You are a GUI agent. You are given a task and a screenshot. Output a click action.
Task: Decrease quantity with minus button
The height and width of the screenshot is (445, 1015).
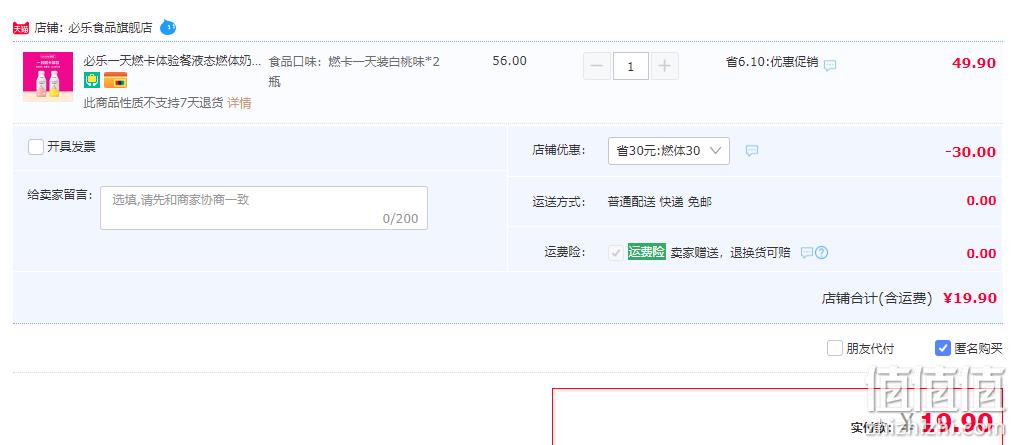click(x=597, y=66)
